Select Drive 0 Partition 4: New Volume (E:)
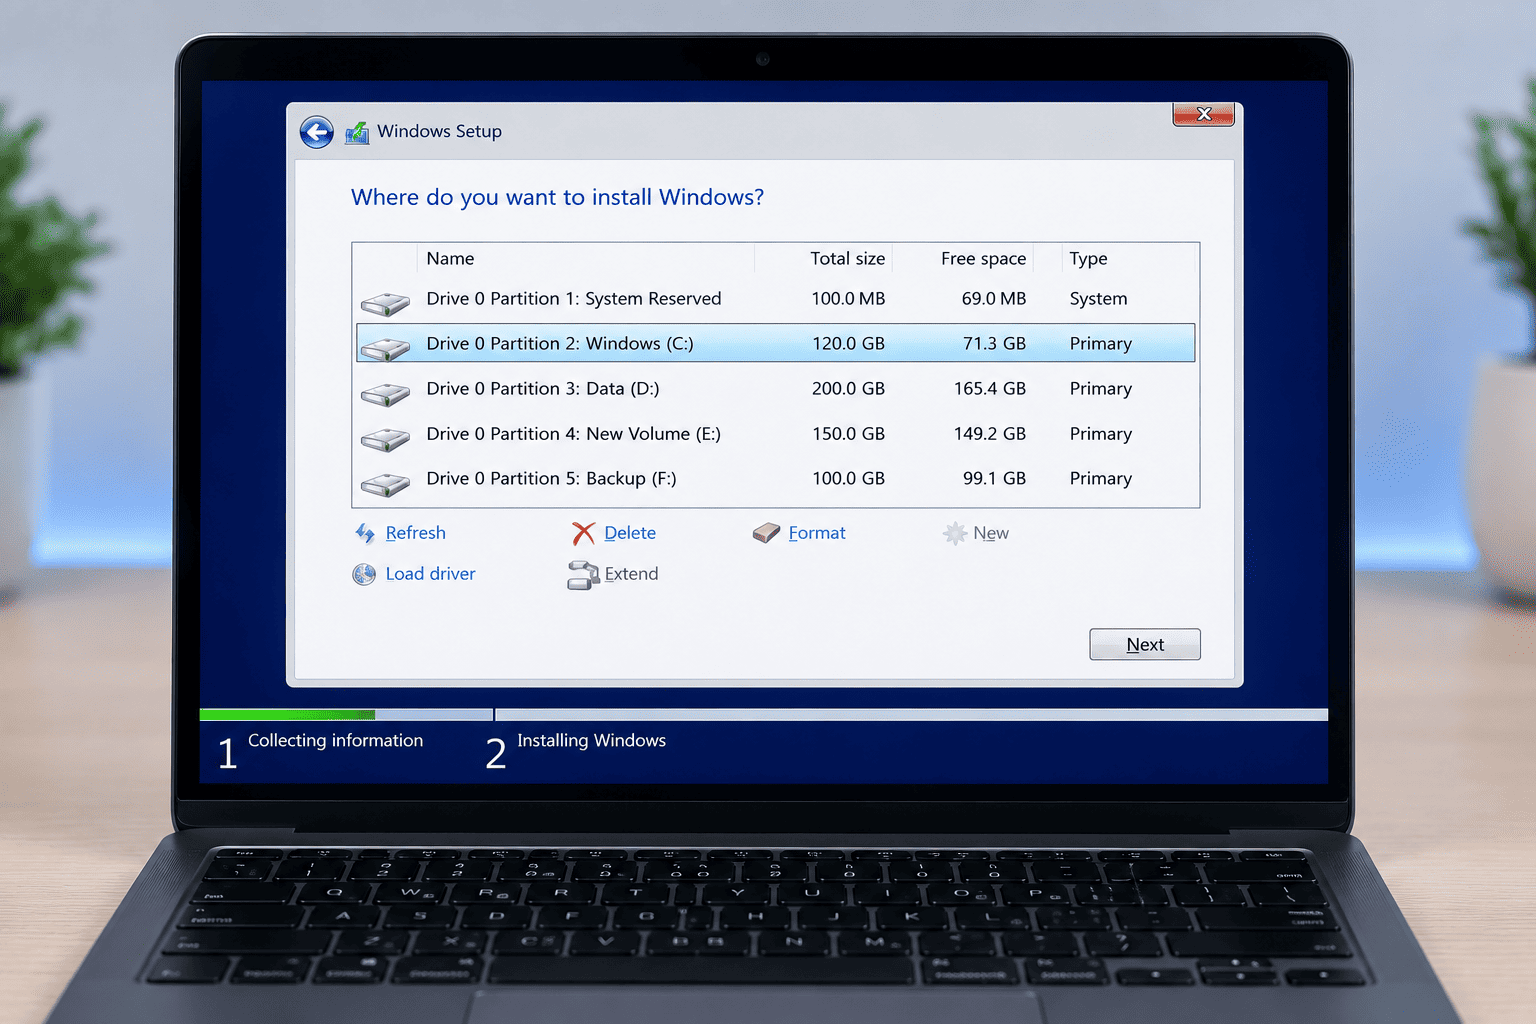This screenshot has width=1536, height=1024. tap(776, 433)
